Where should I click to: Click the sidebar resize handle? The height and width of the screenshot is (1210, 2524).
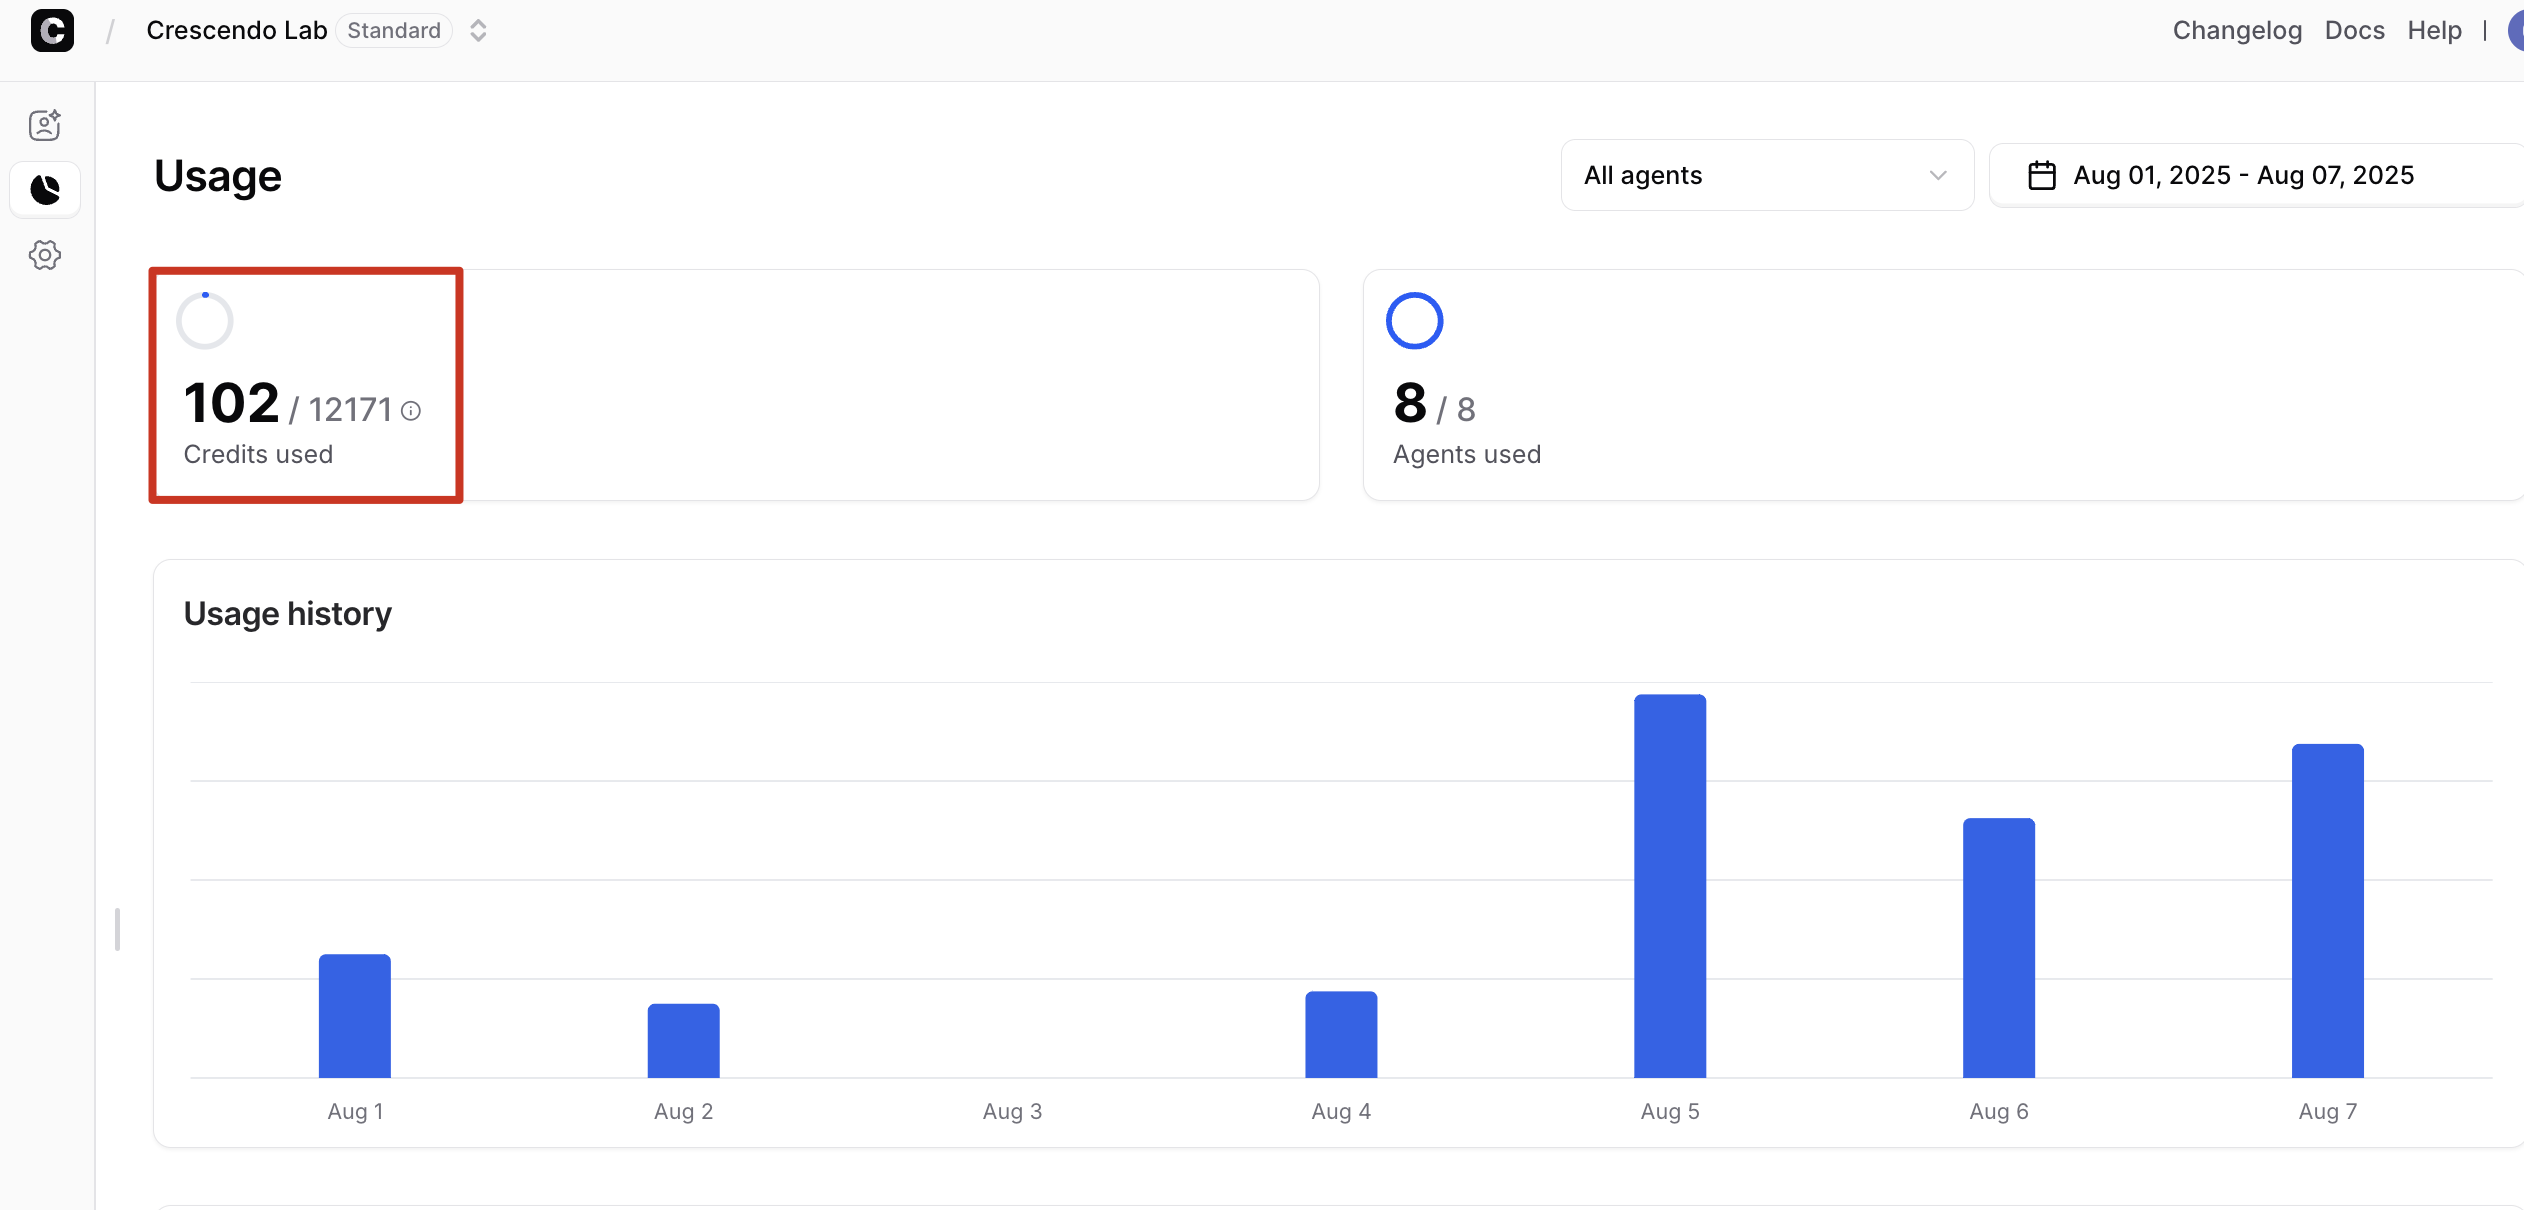click(x=118, y=929)
